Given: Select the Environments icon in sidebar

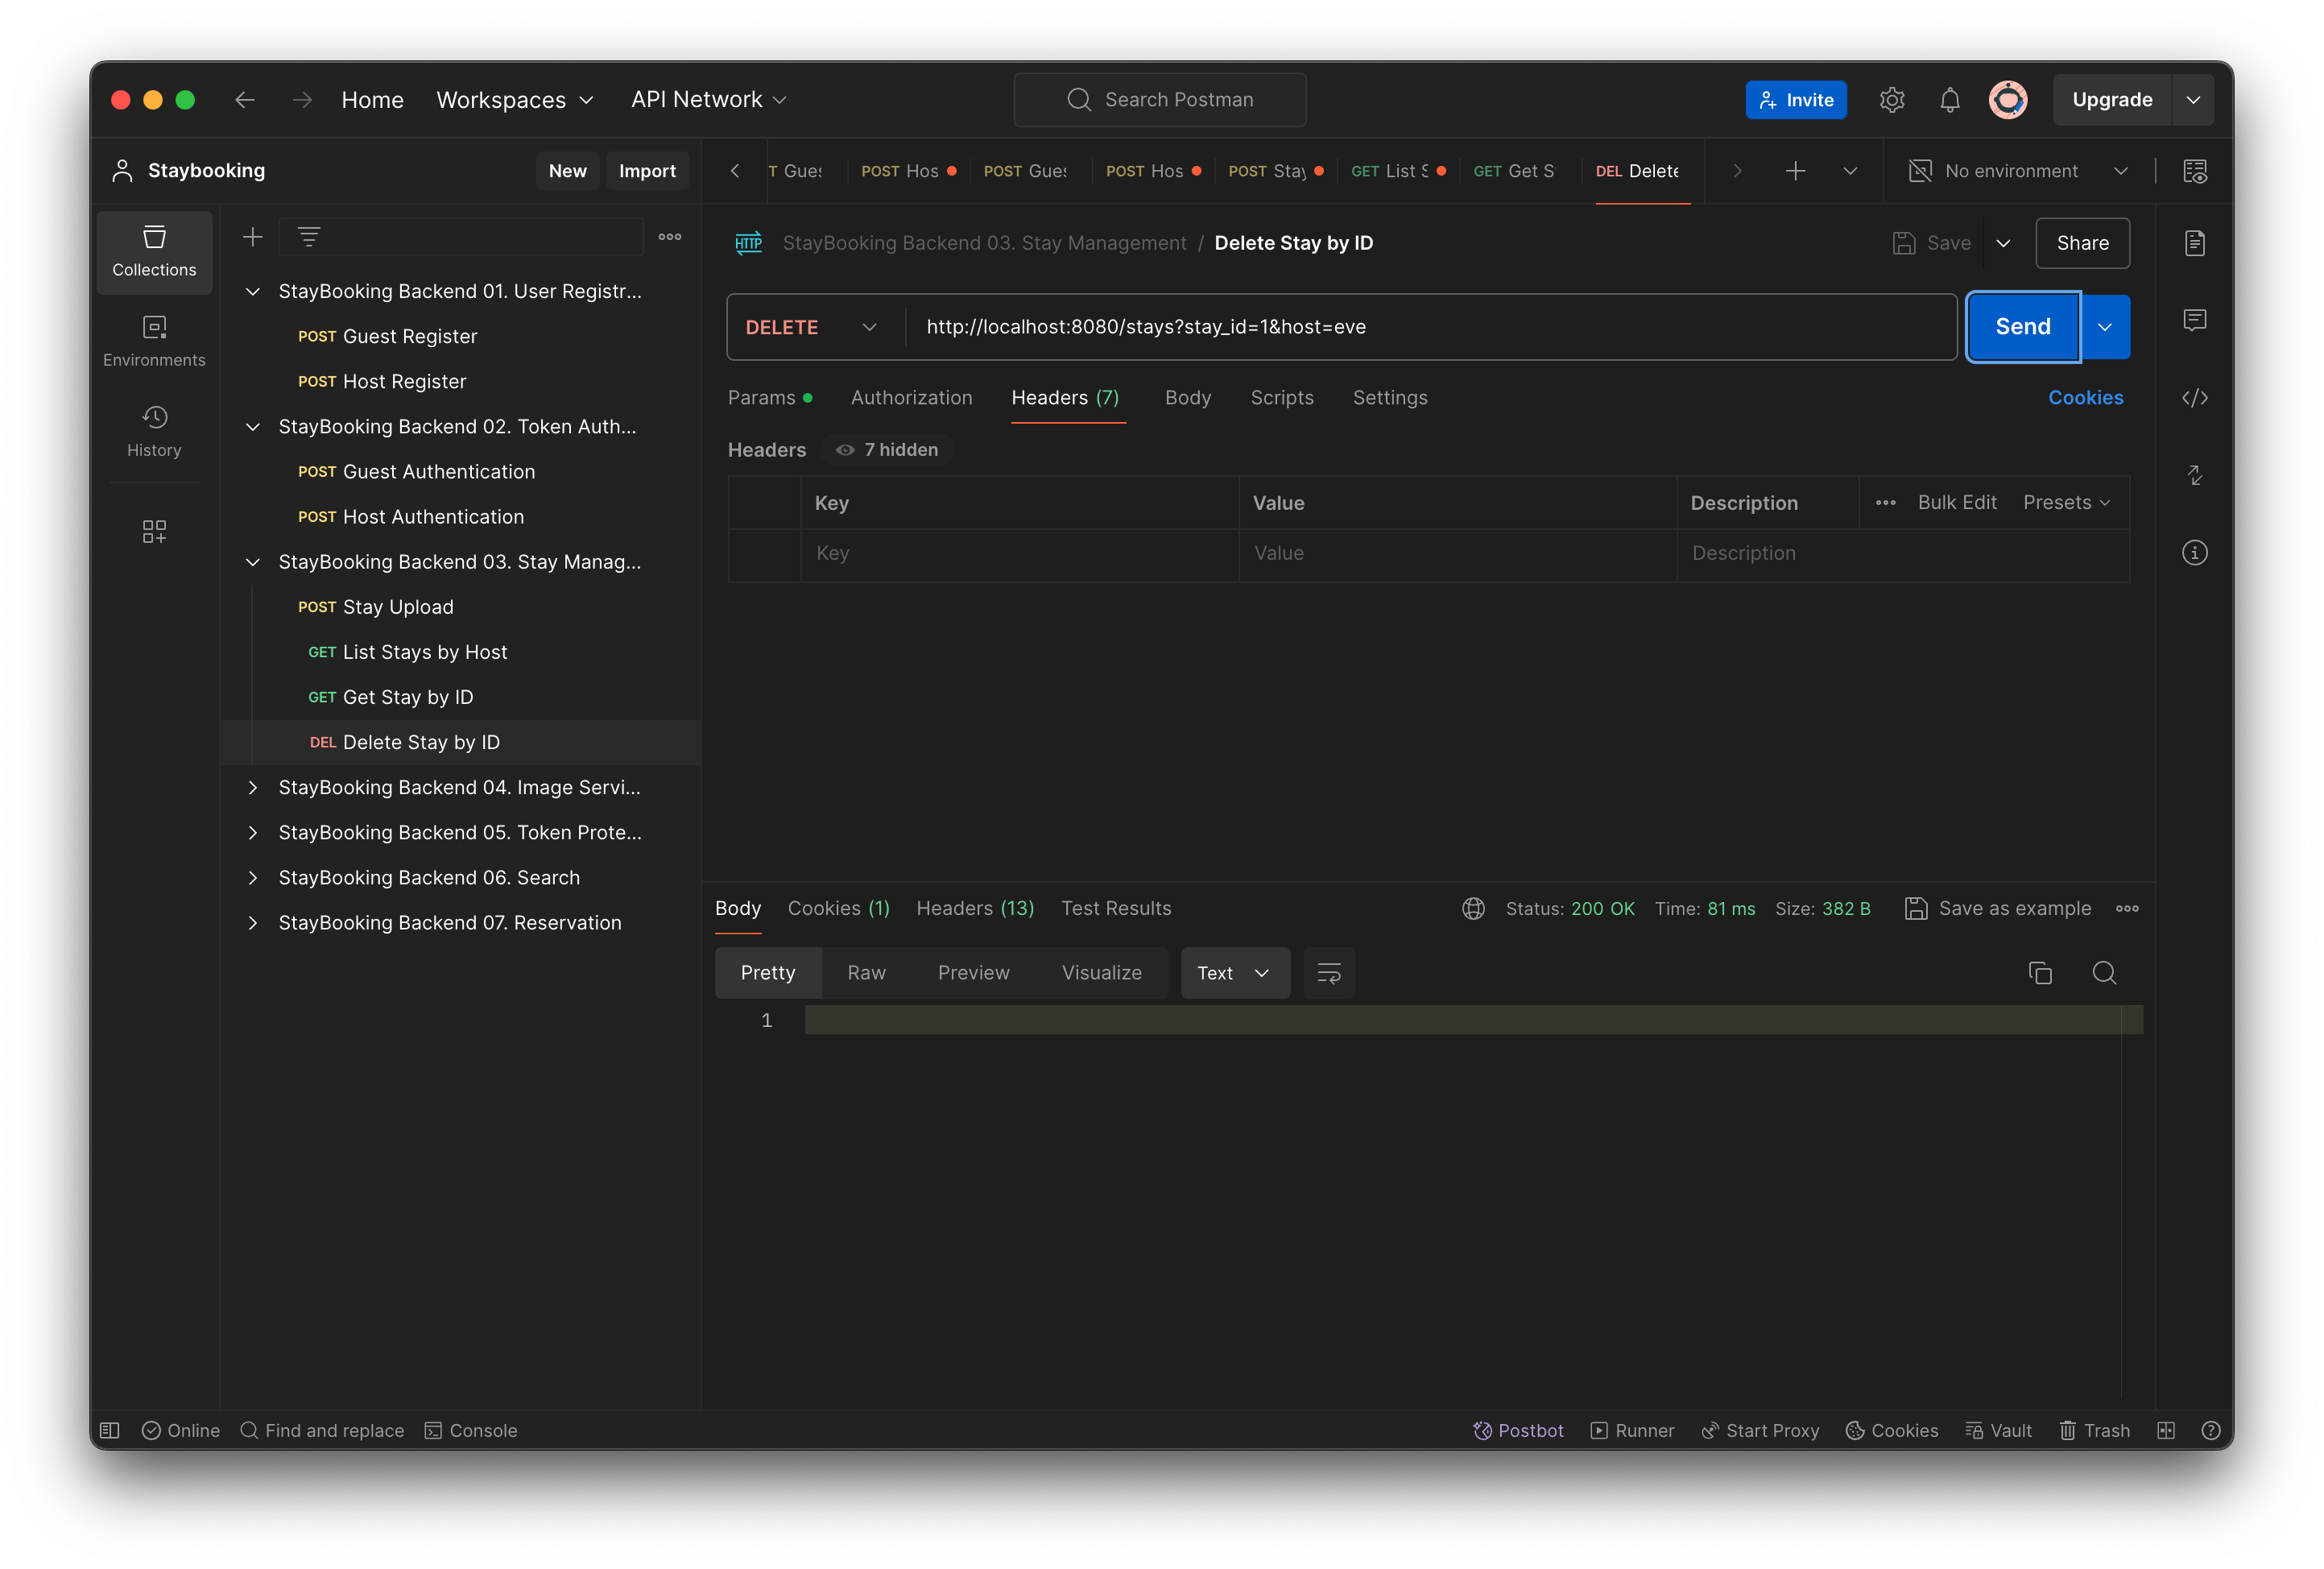Looking at the screenshot, I should (154, 340).
